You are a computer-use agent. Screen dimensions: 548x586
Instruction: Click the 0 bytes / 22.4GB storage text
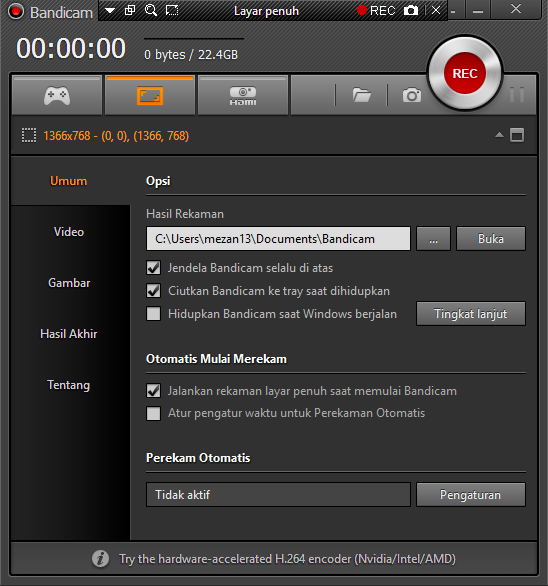(191, 55)
